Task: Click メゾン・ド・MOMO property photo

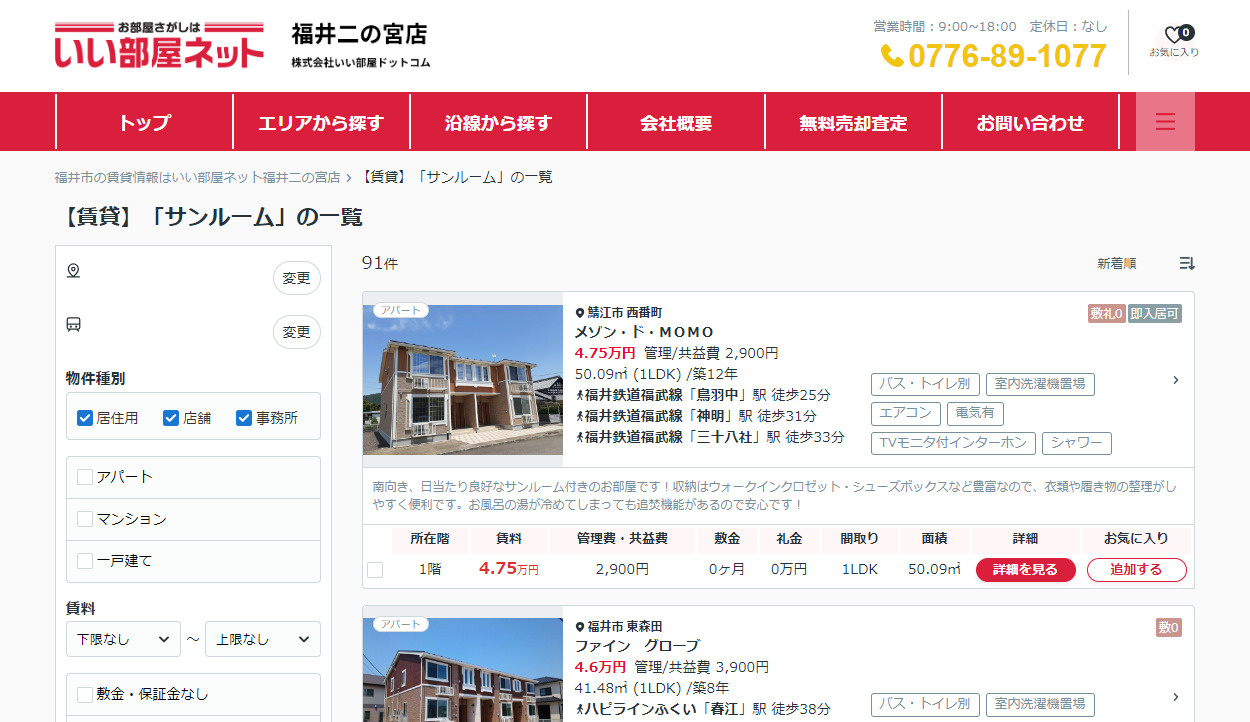Action: pyautogui.click(x=463, y=379)
